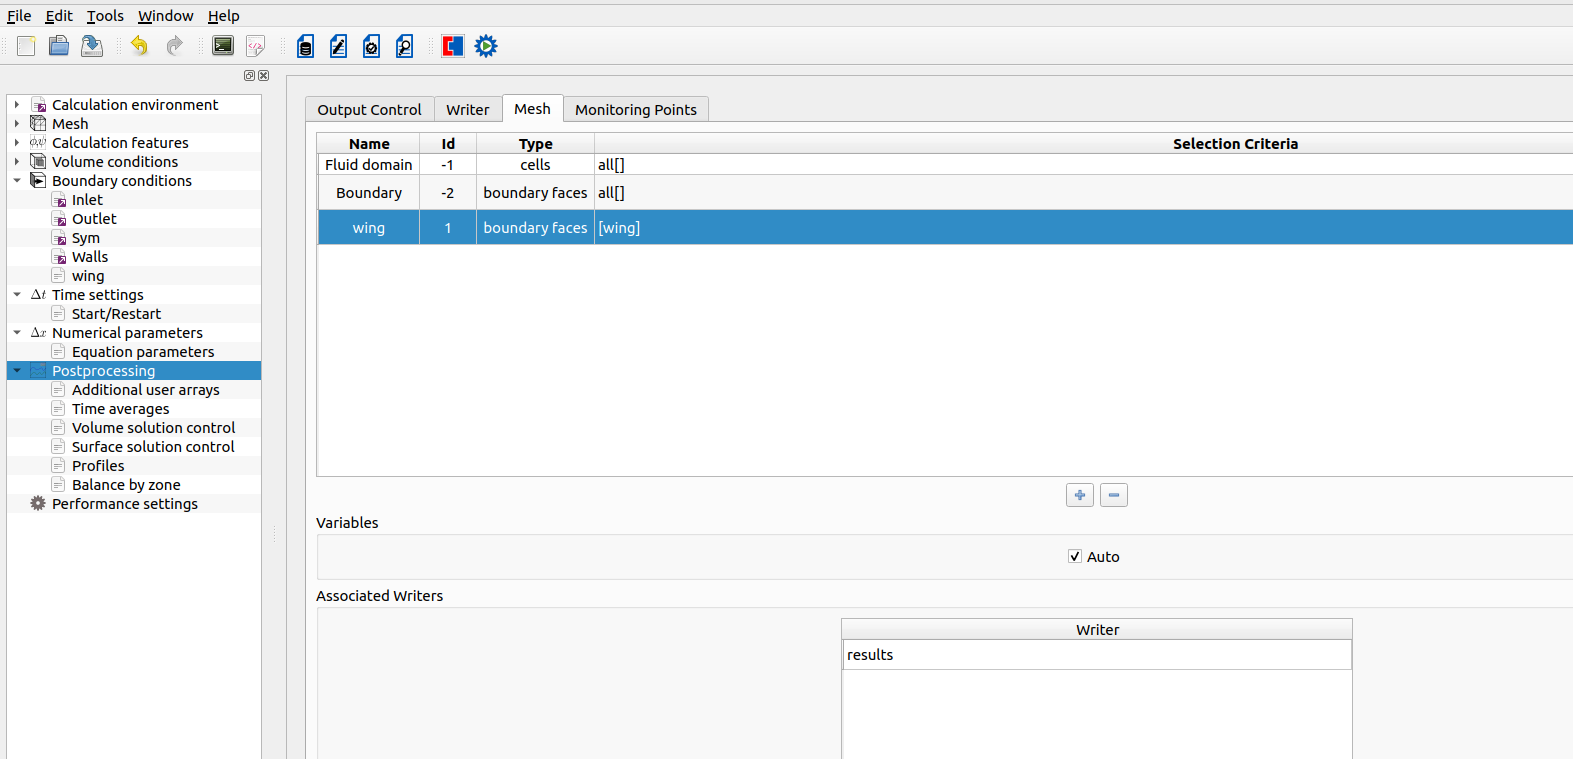
Task: Expand the Volume conditions tree node
Action: pos(17,162)
